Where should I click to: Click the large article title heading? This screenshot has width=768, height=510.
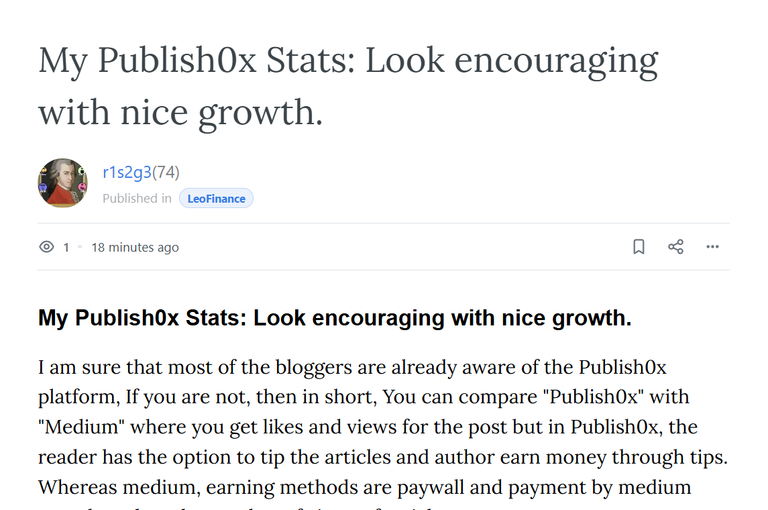point(348,86)
